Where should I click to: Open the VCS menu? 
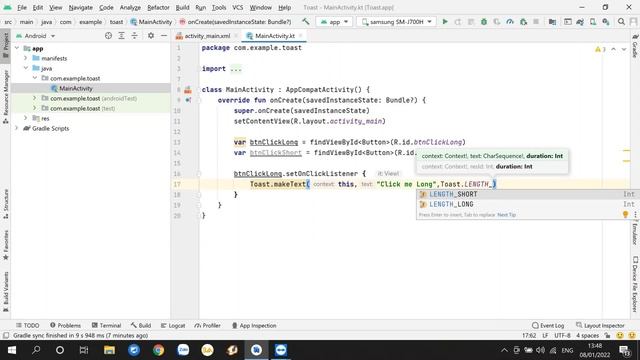[238, 7]
